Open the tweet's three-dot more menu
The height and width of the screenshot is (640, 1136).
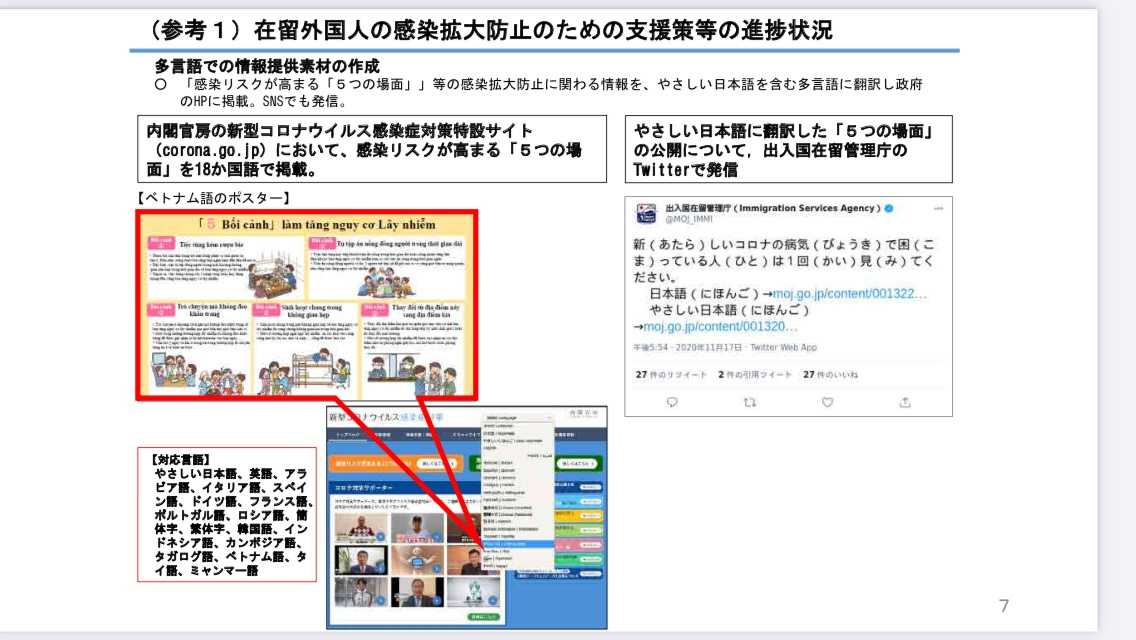[x=938, y=208]
